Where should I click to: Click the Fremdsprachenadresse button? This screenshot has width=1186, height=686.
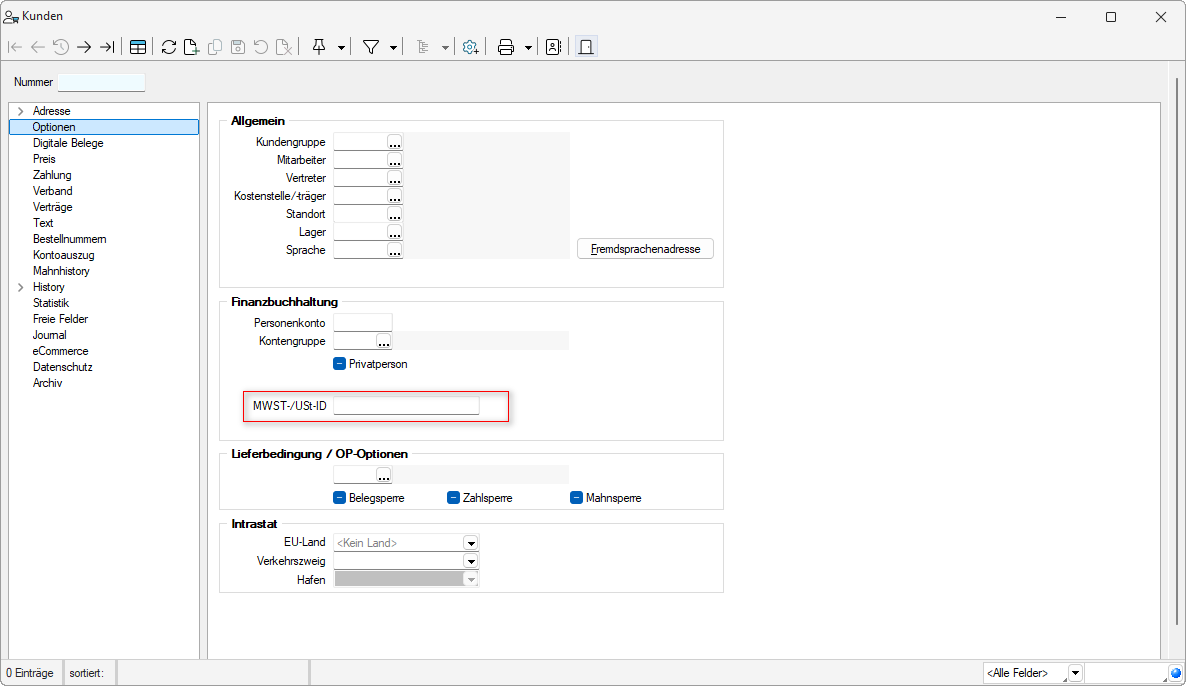pyautogui.click(x=645, y=249)
